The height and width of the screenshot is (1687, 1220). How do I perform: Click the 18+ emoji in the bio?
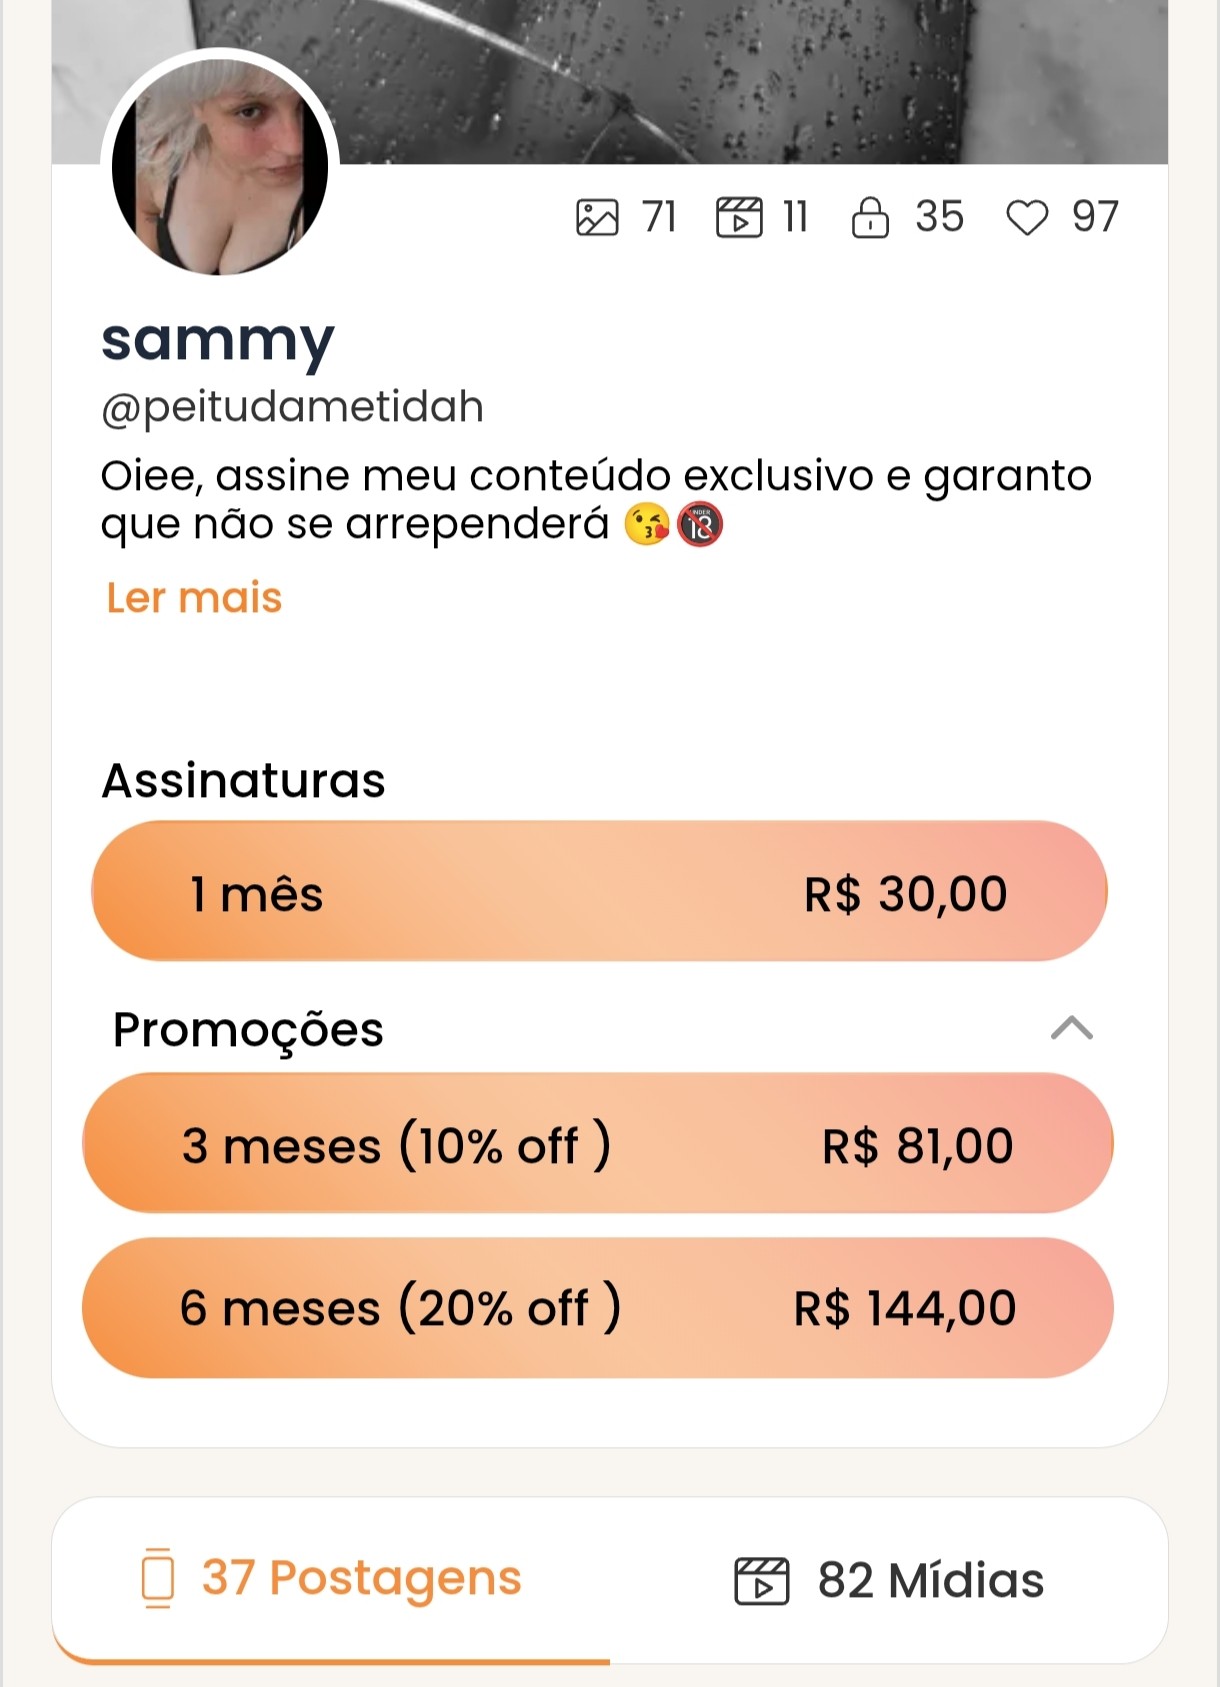coord(700,524)
